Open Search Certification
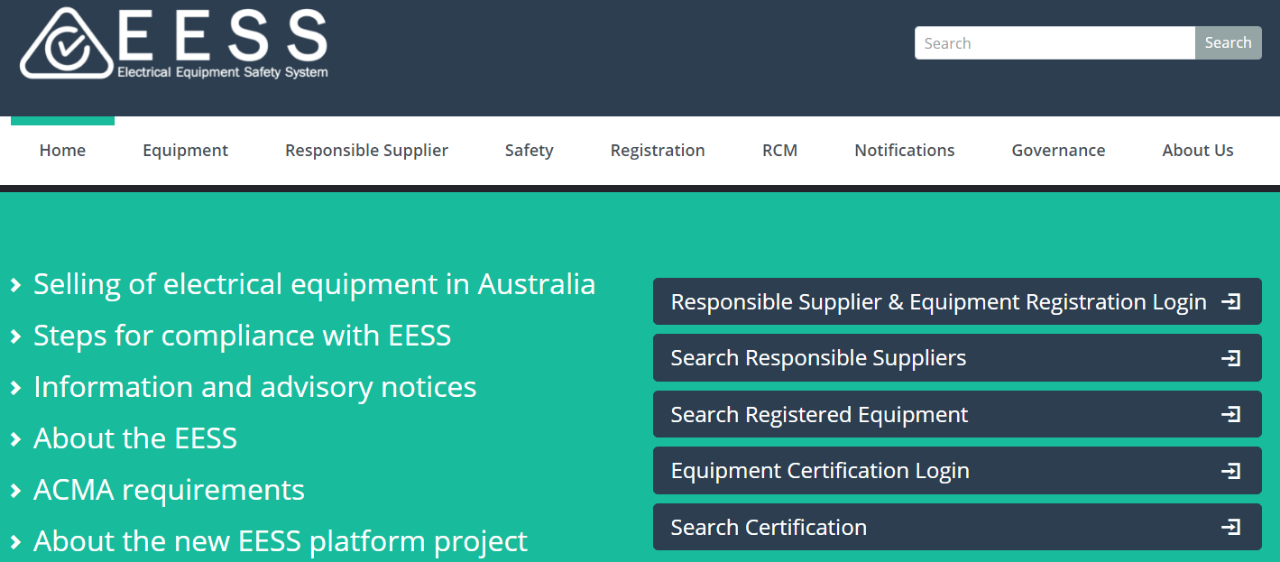The height and width of the screenshot is (562, 1280). [x=957, y=527]
